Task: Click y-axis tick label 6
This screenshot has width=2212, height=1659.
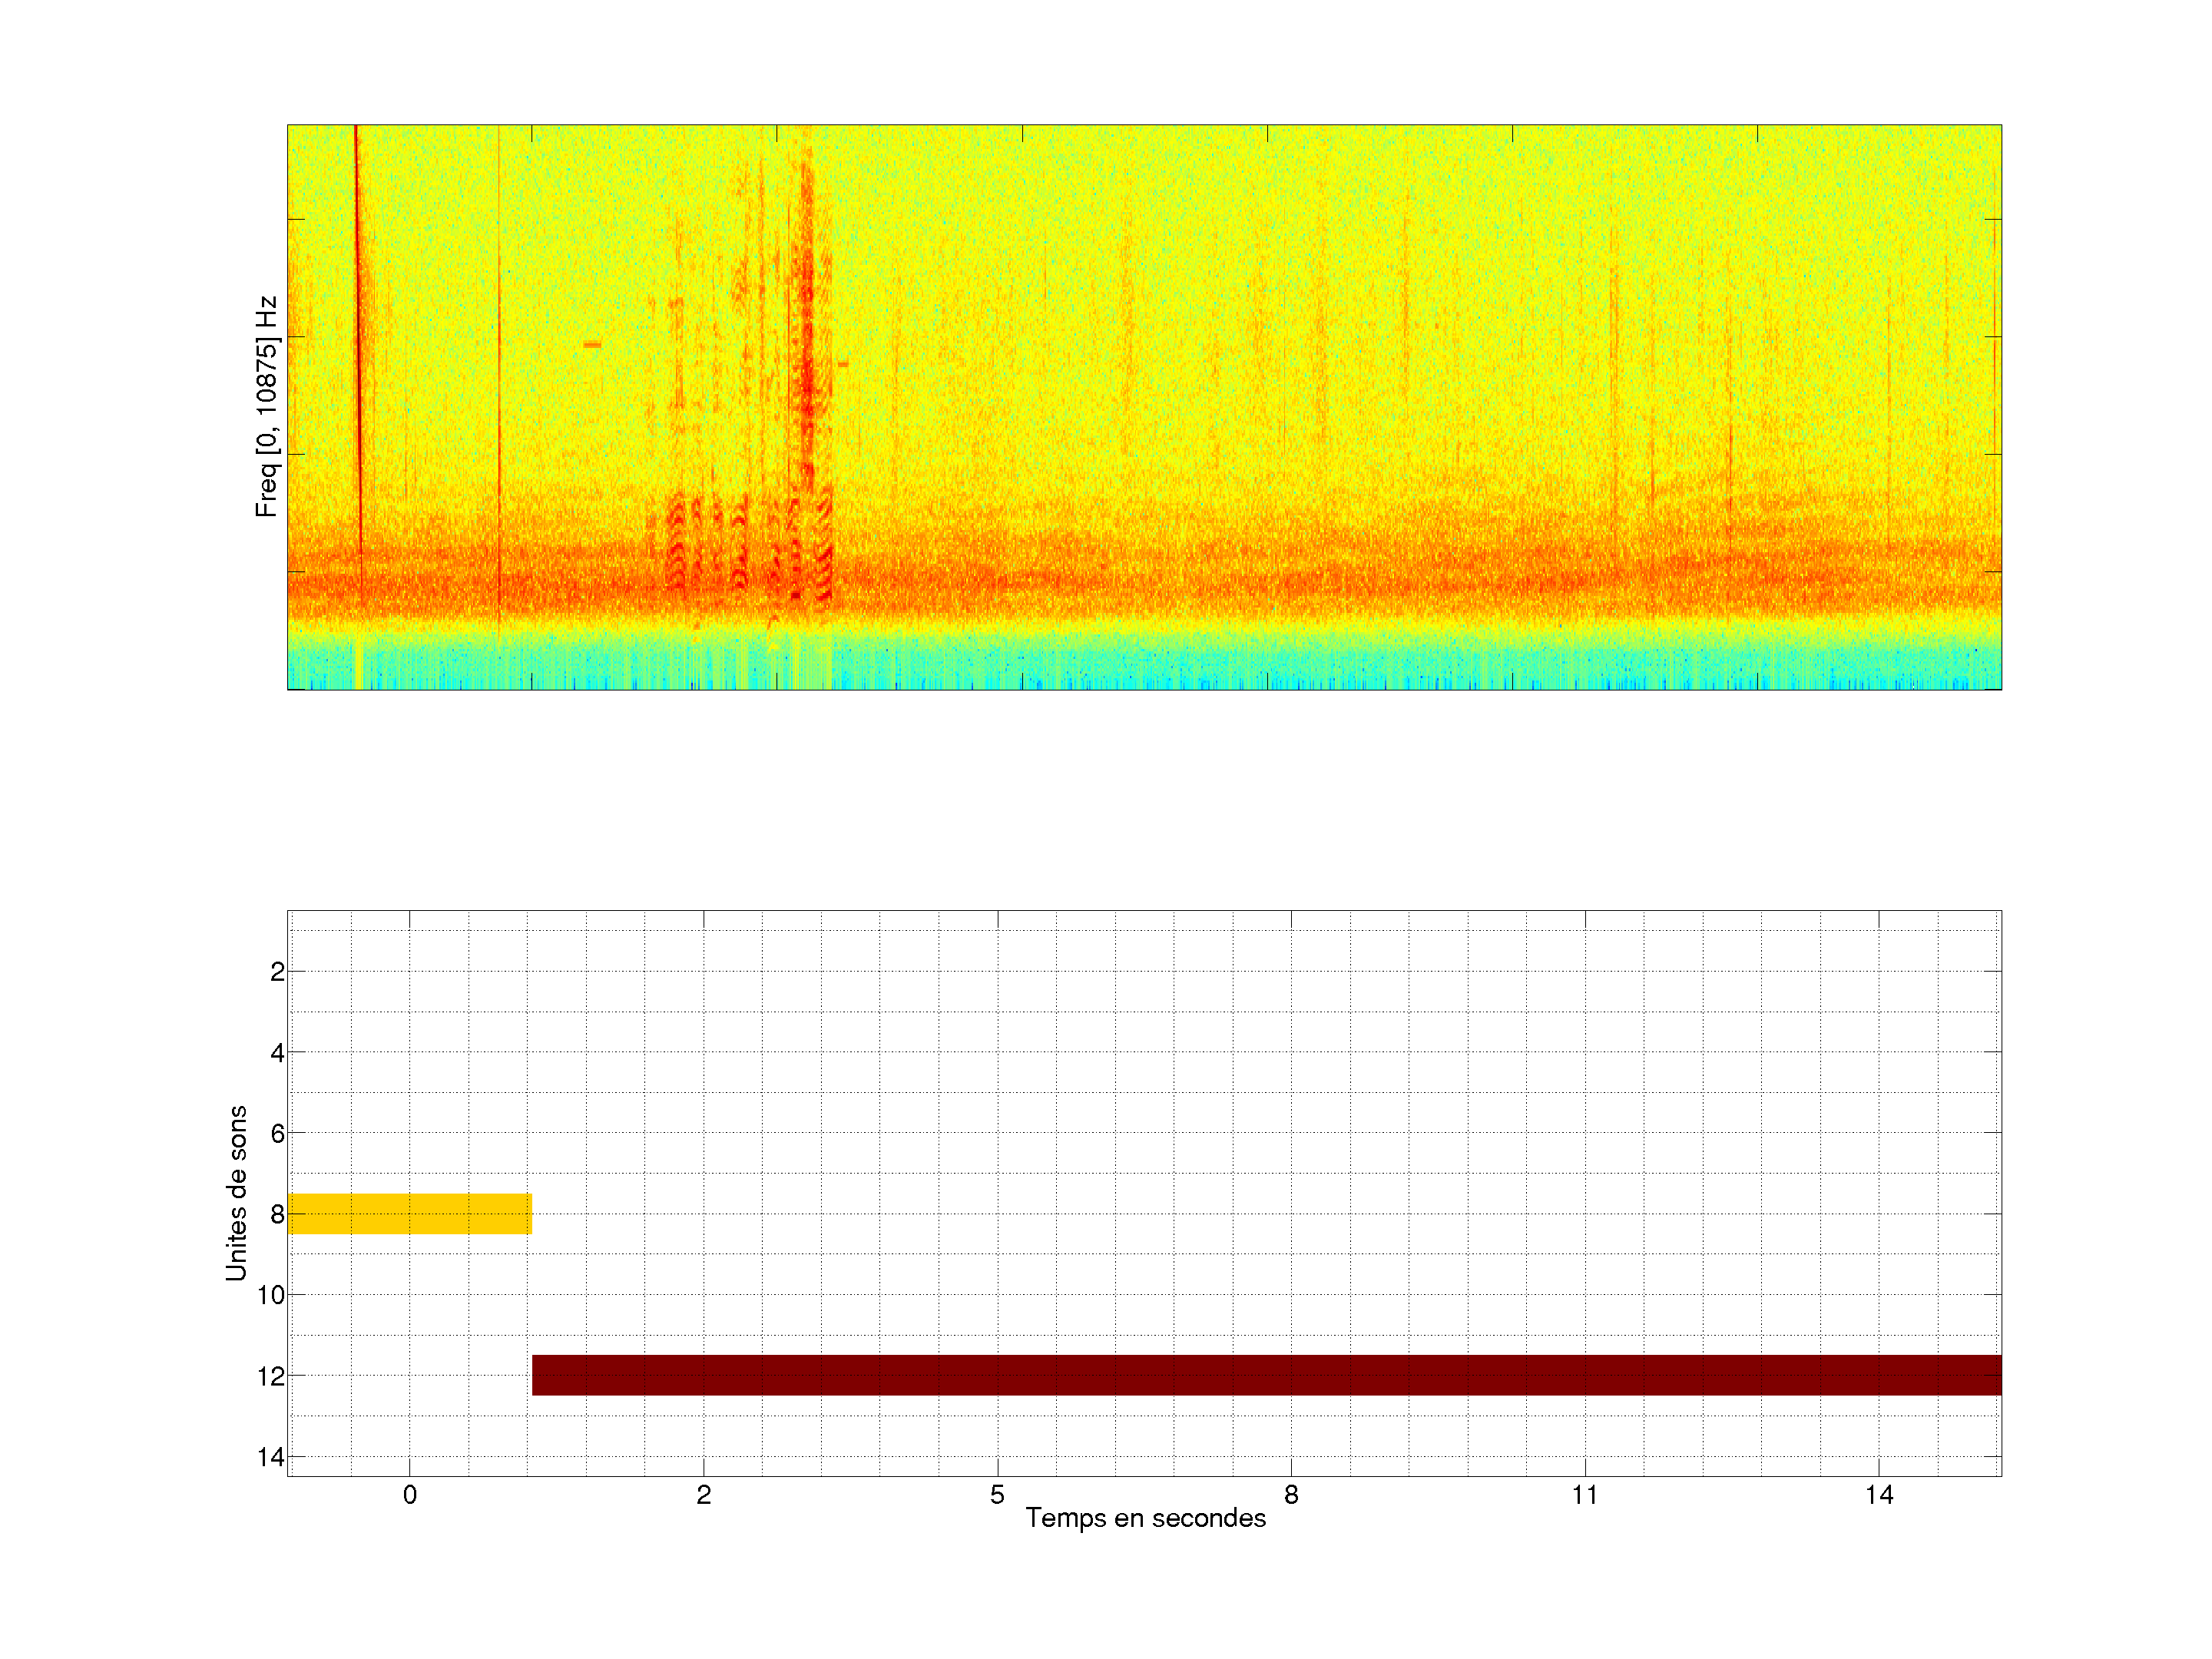Action: pyautogui.click(x=277, y=1134)
